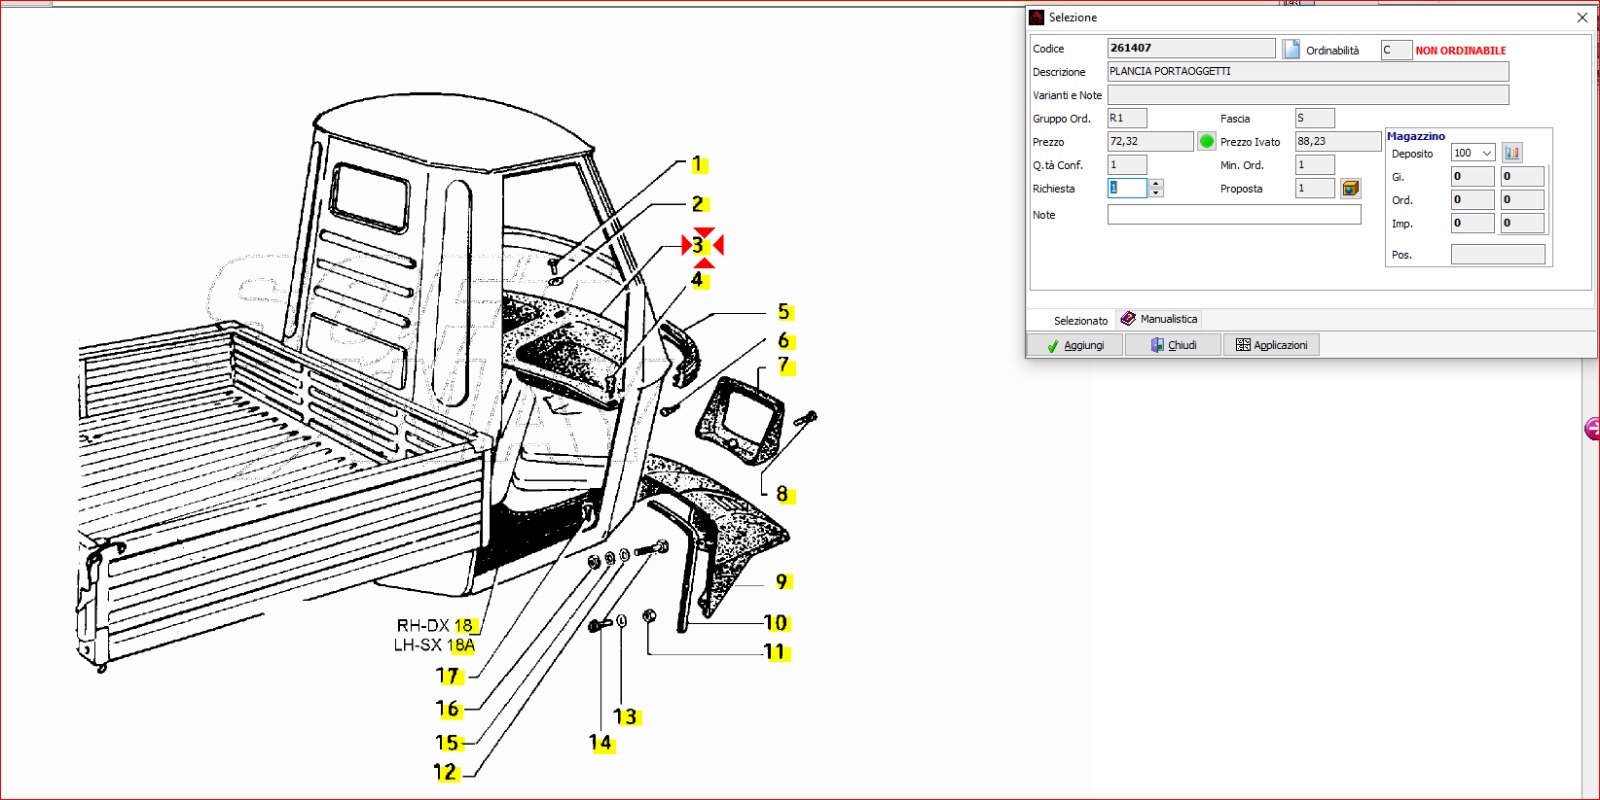Screen dimensions: 1600x800
Task: Switch to the Manualistica tab
Action: pos(1160,319)
